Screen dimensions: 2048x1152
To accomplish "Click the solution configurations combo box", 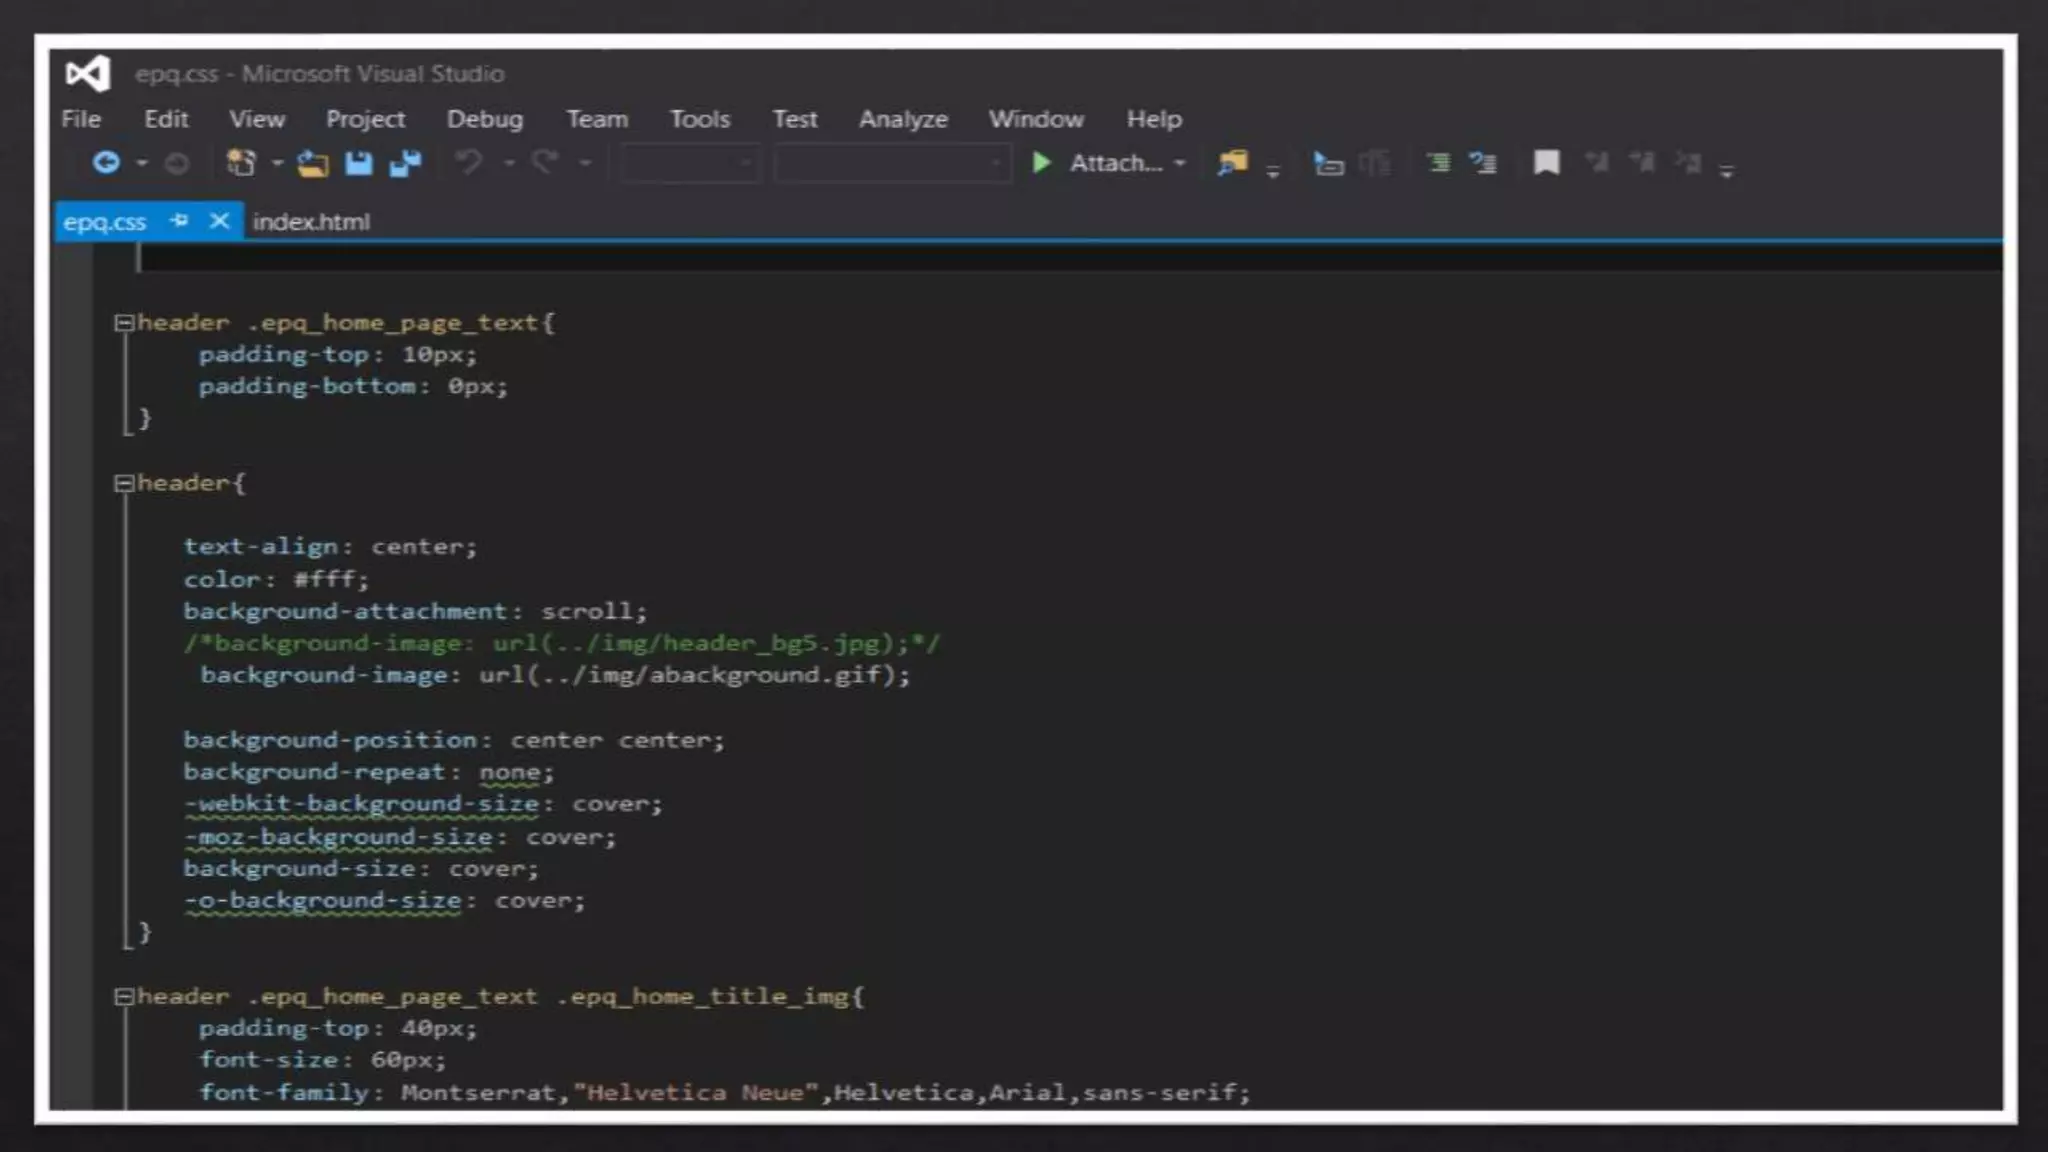I will coord(688,163).
